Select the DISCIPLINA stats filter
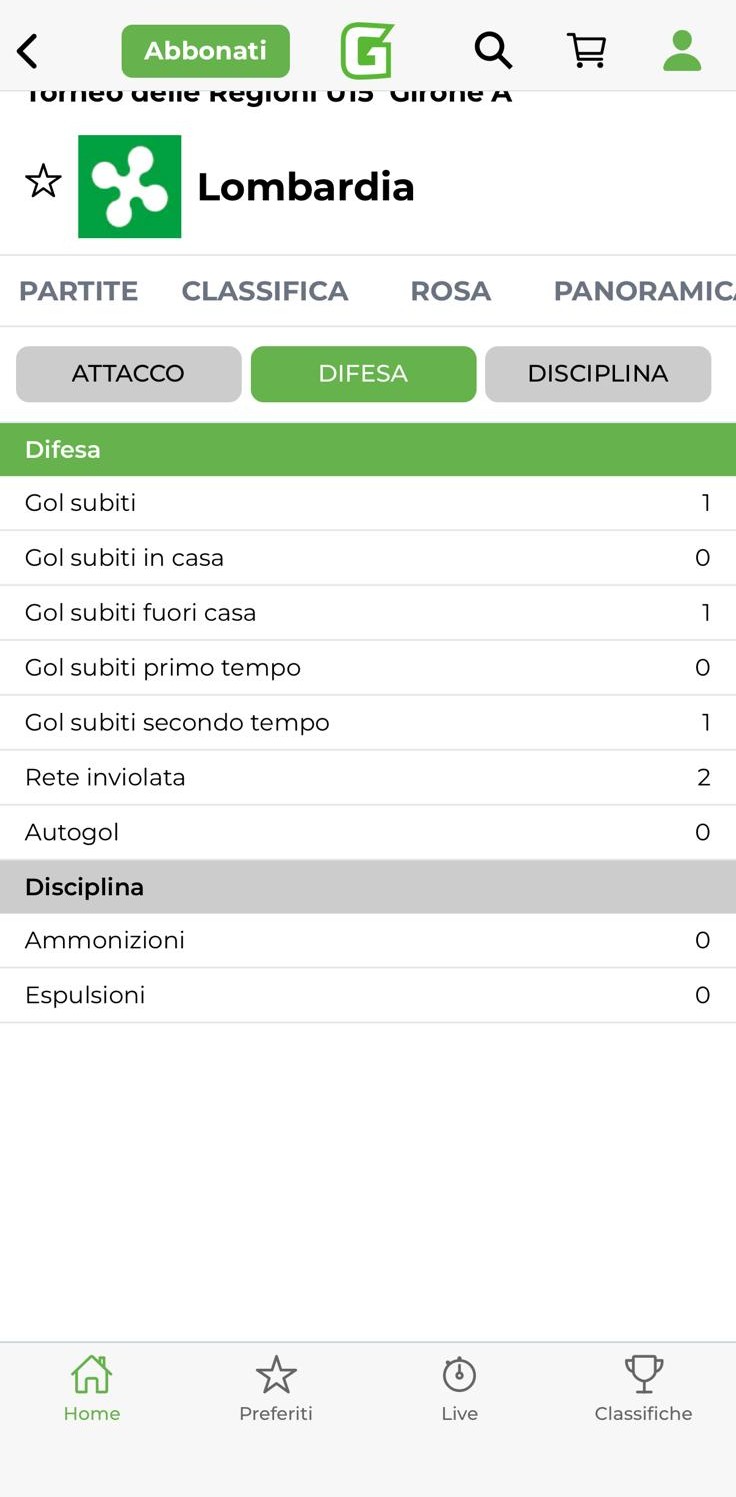Screen dimensions: 736x1497 coord(598,374)
